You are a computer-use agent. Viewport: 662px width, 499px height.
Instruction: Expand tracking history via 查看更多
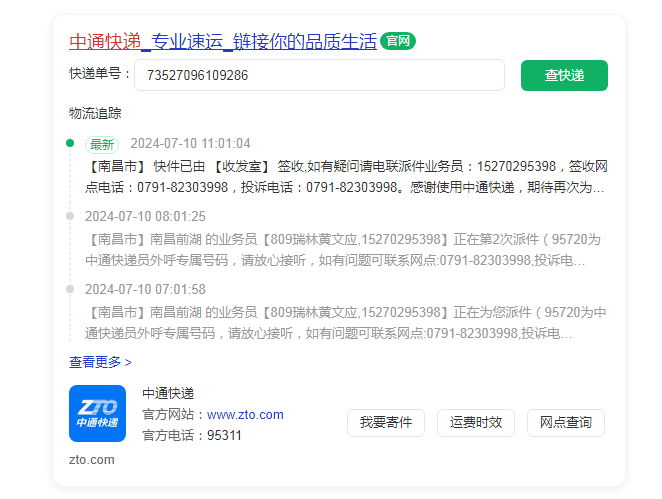pos(100,362)
